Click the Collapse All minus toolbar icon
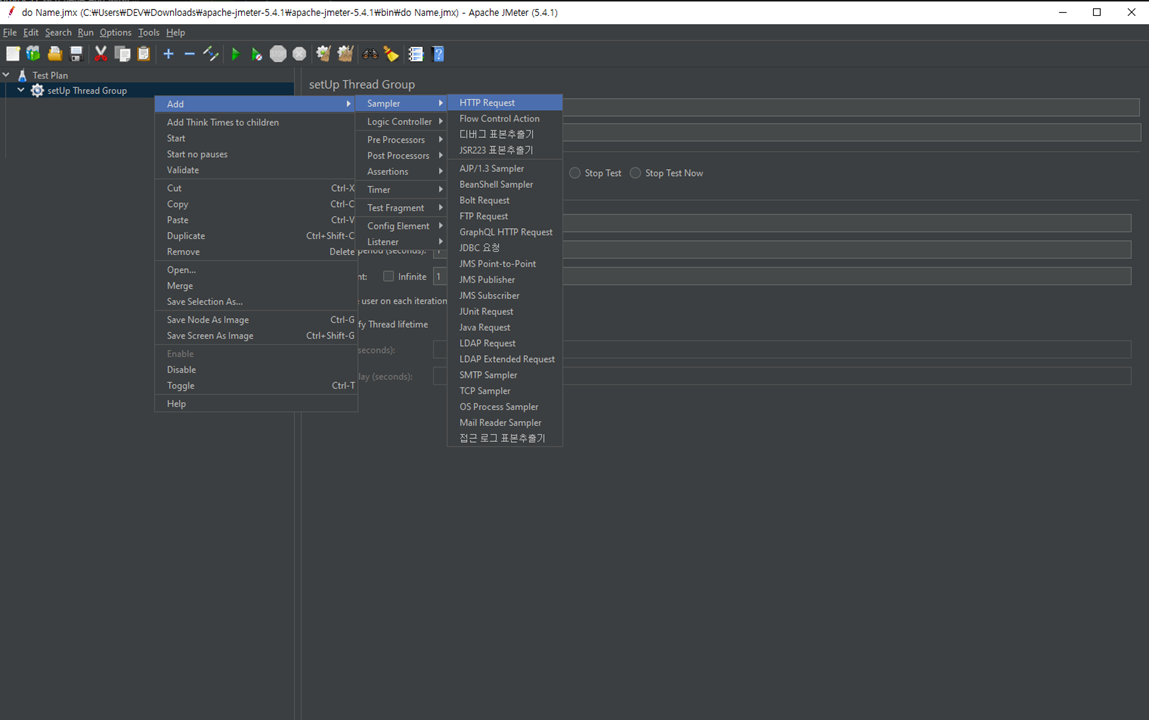 pyautogui.click(x=189, y=54)
